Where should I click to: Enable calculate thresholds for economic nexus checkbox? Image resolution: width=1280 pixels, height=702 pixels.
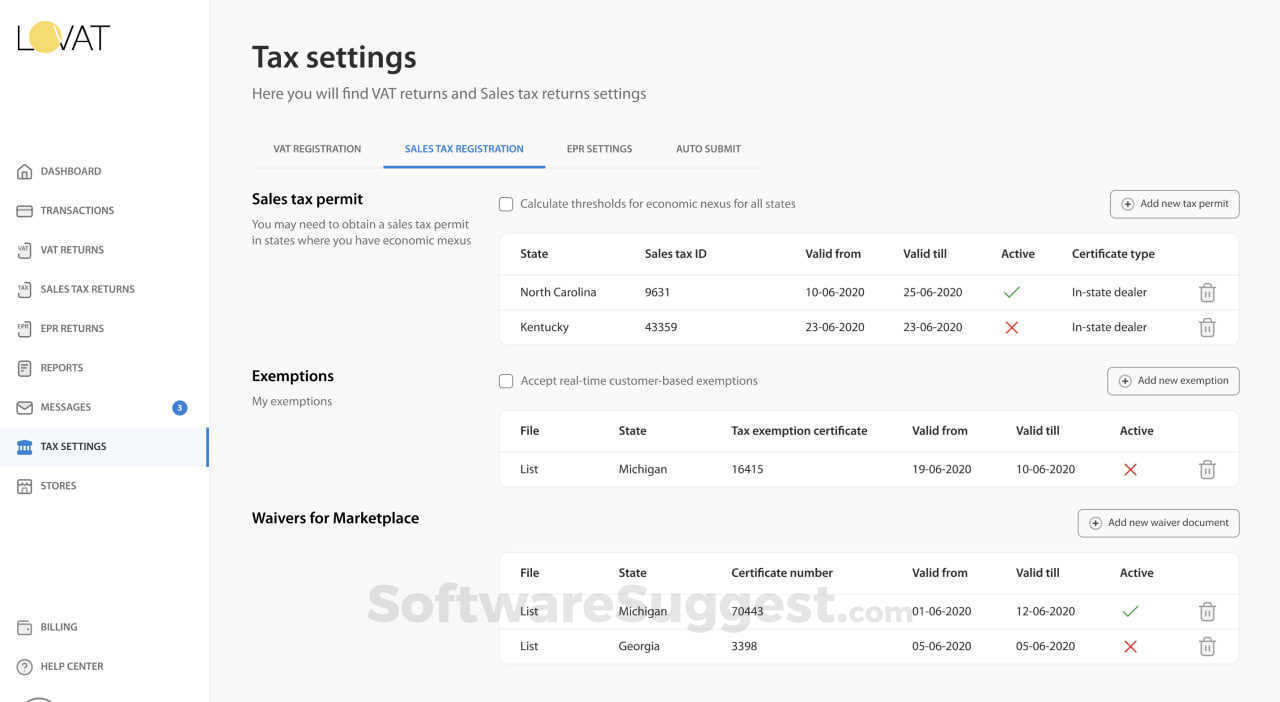(506, 204)
